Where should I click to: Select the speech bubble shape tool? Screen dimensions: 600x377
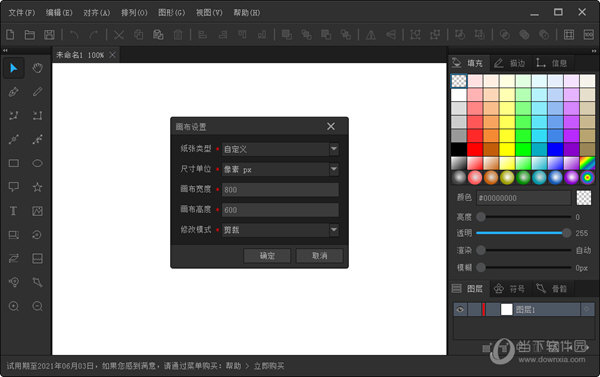coord(14,187)
